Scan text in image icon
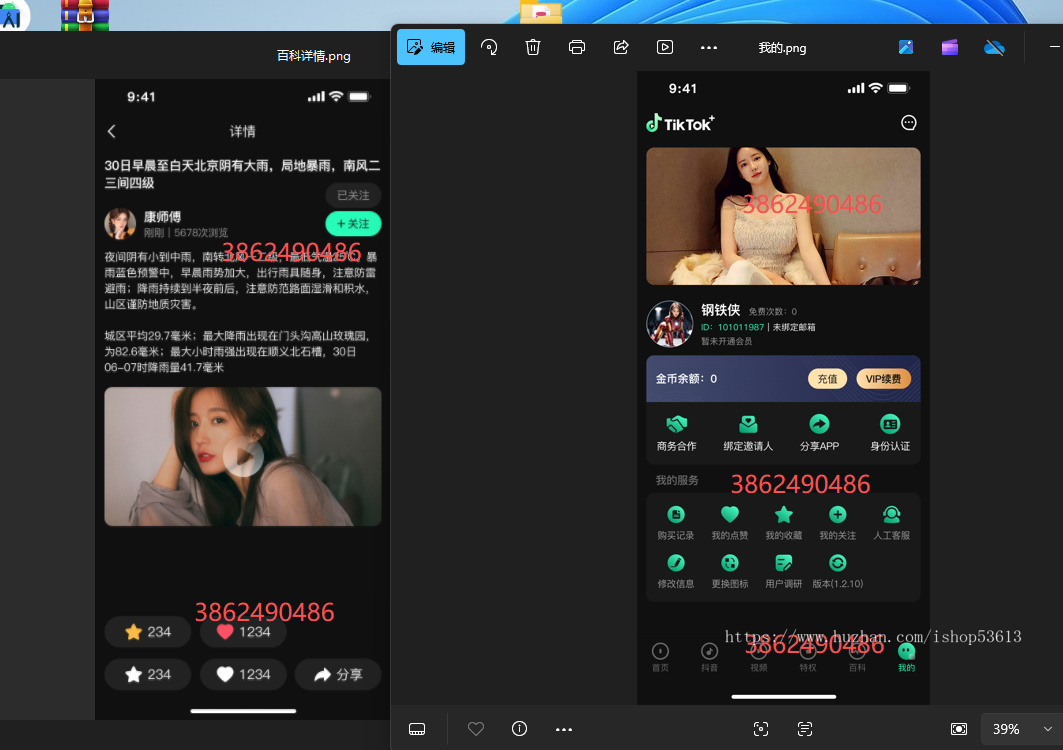This screenshot has width=1063, height=750. point(805,729)
